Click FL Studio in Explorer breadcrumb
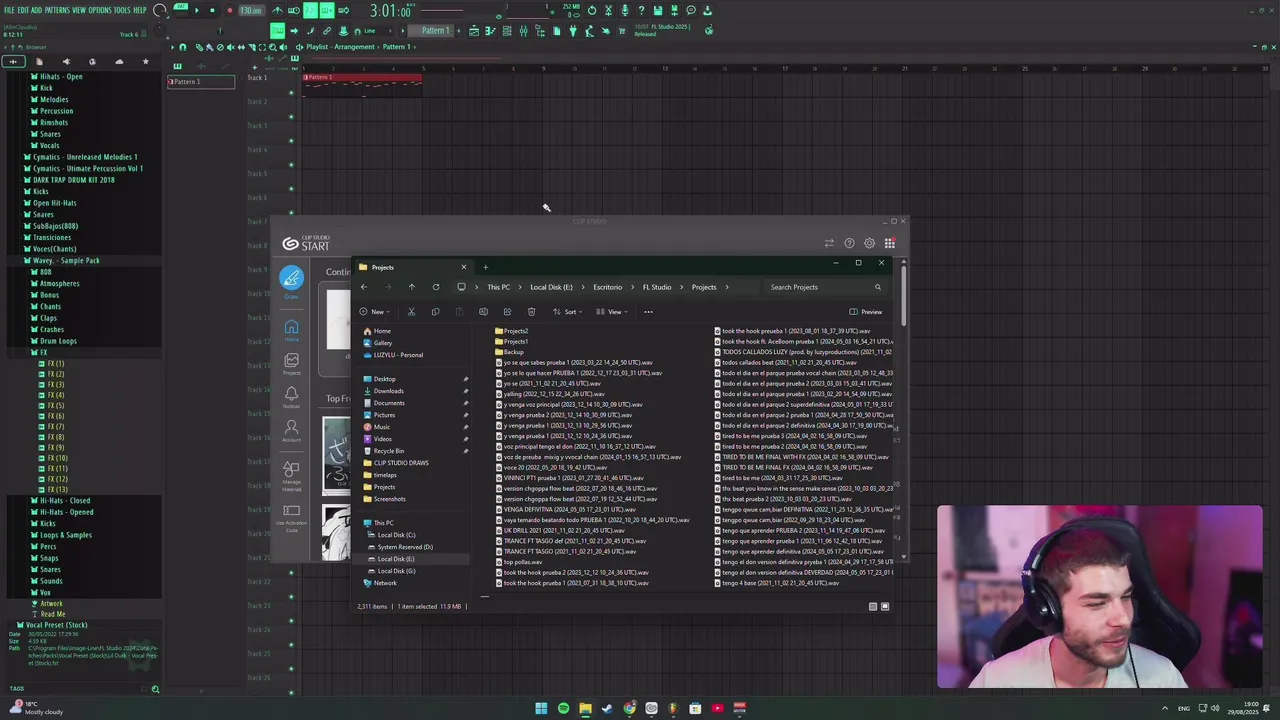This screenshot has width=1280, height=720. 657,287
